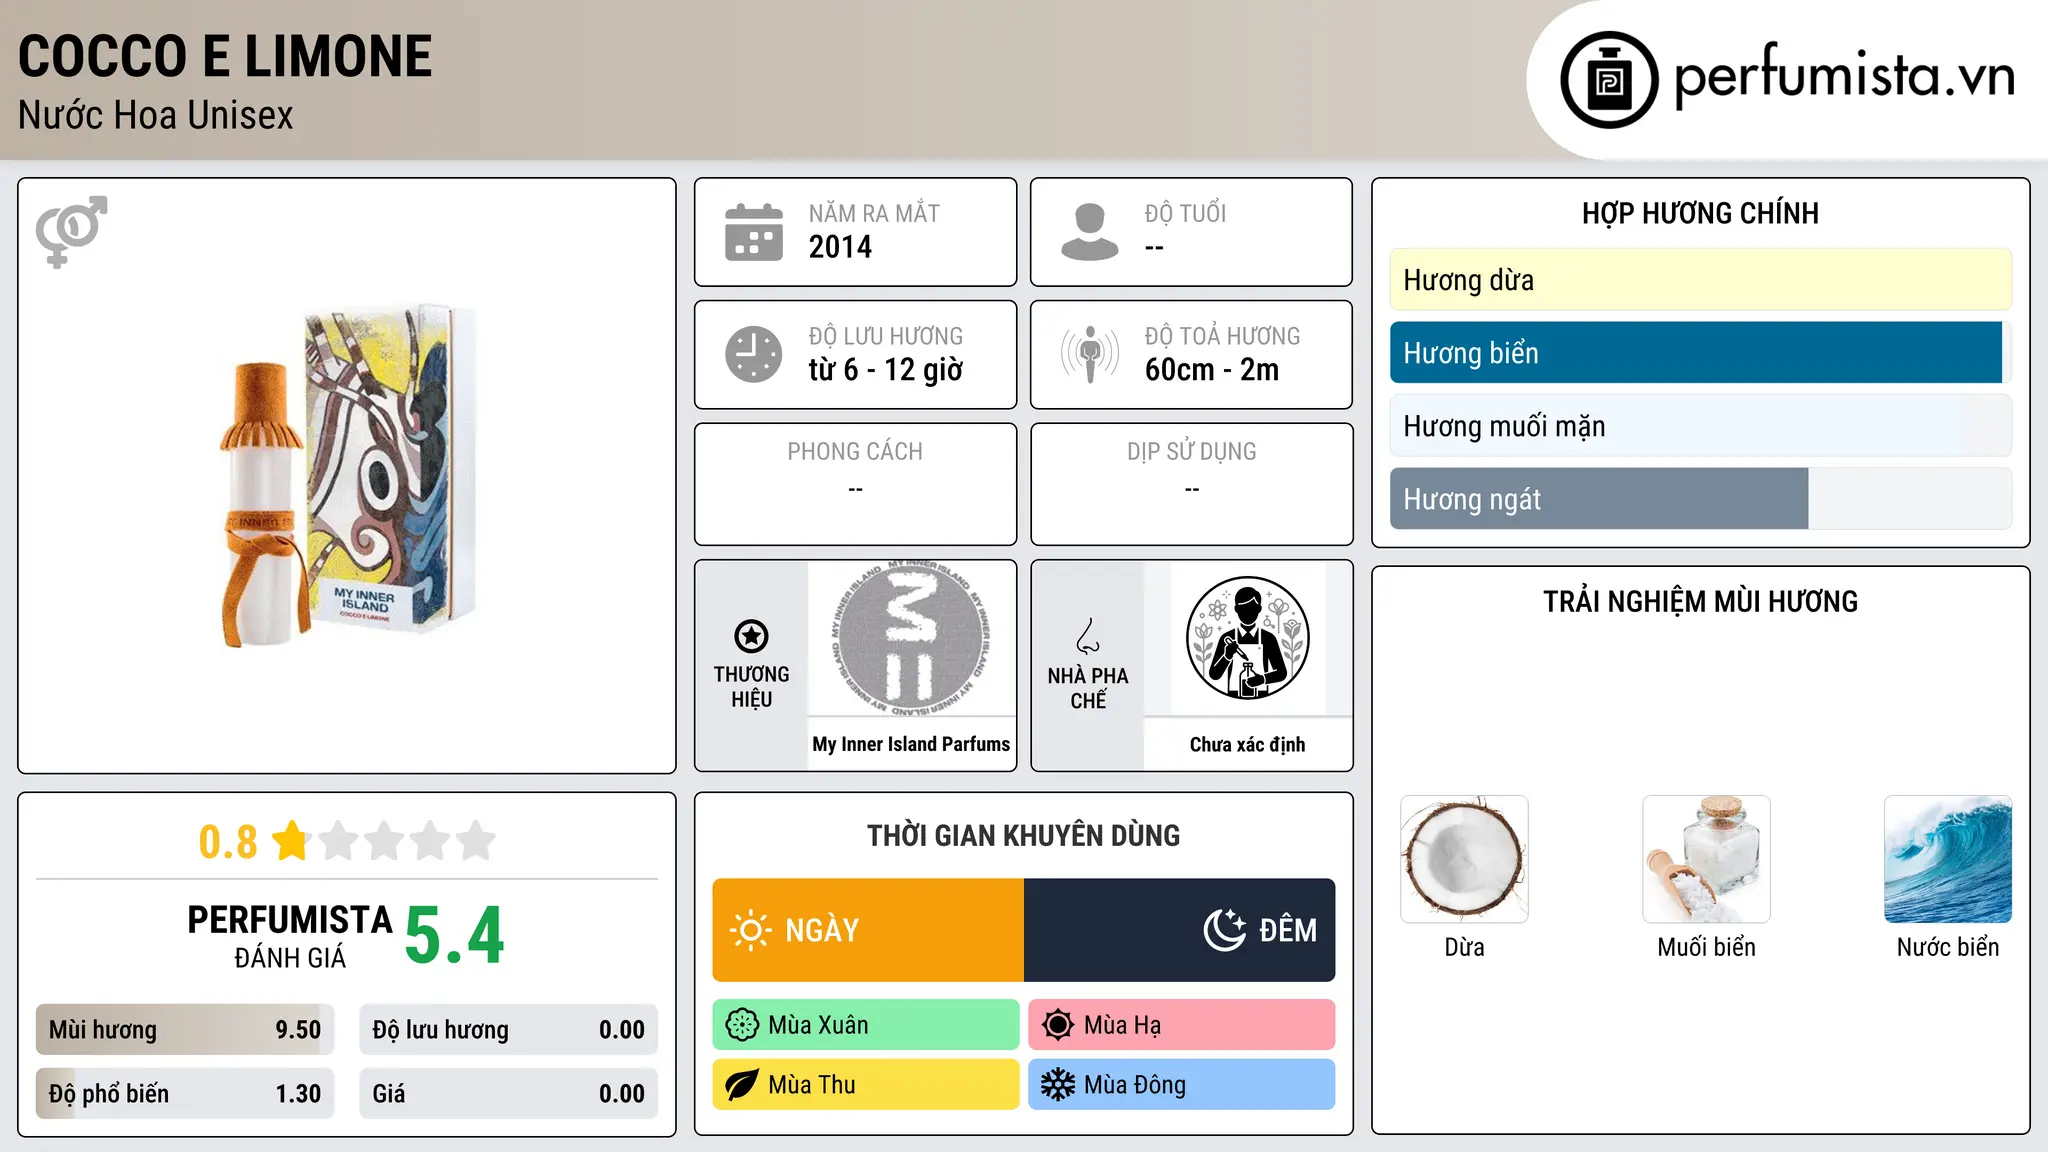Choose the Mùa Đông season
This screenshot has width=2048, height=1152.
coord(1182,1085)
